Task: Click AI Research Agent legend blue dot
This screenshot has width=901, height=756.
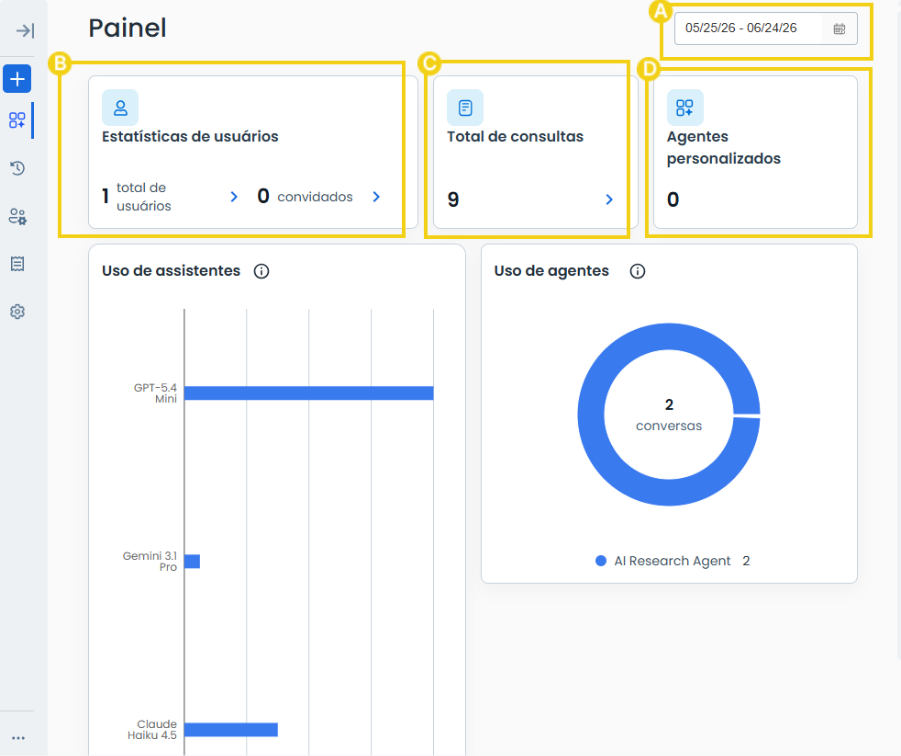Action: click(x=600, y=561)
